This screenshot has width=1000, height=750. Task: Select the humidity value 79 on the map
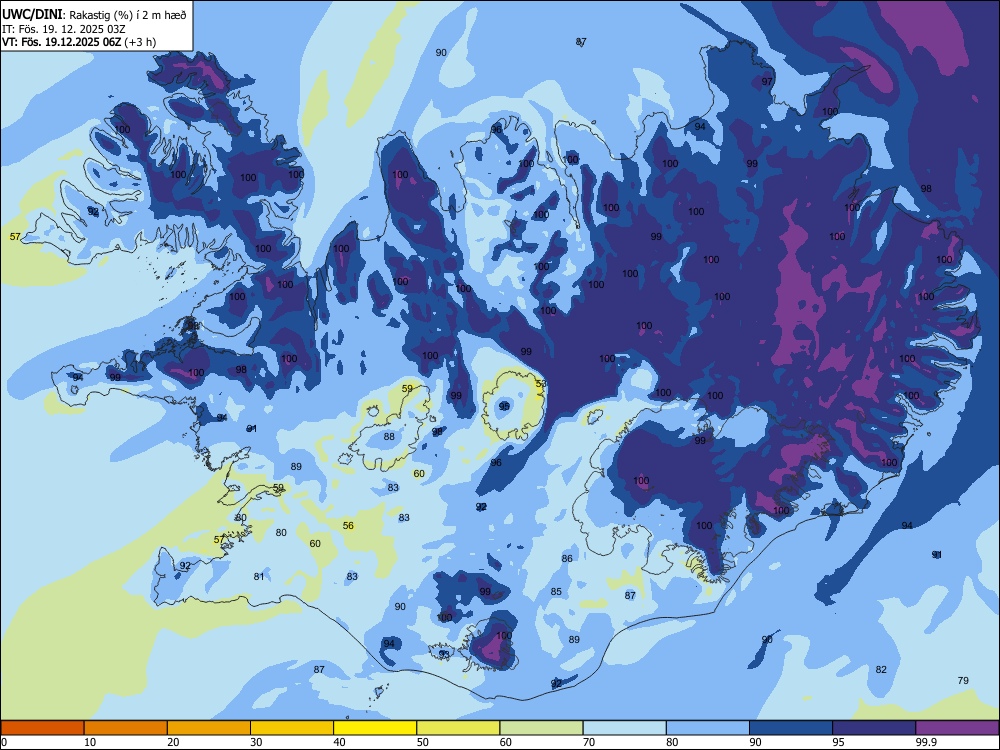pyautogui.click(x=963, y=680)
